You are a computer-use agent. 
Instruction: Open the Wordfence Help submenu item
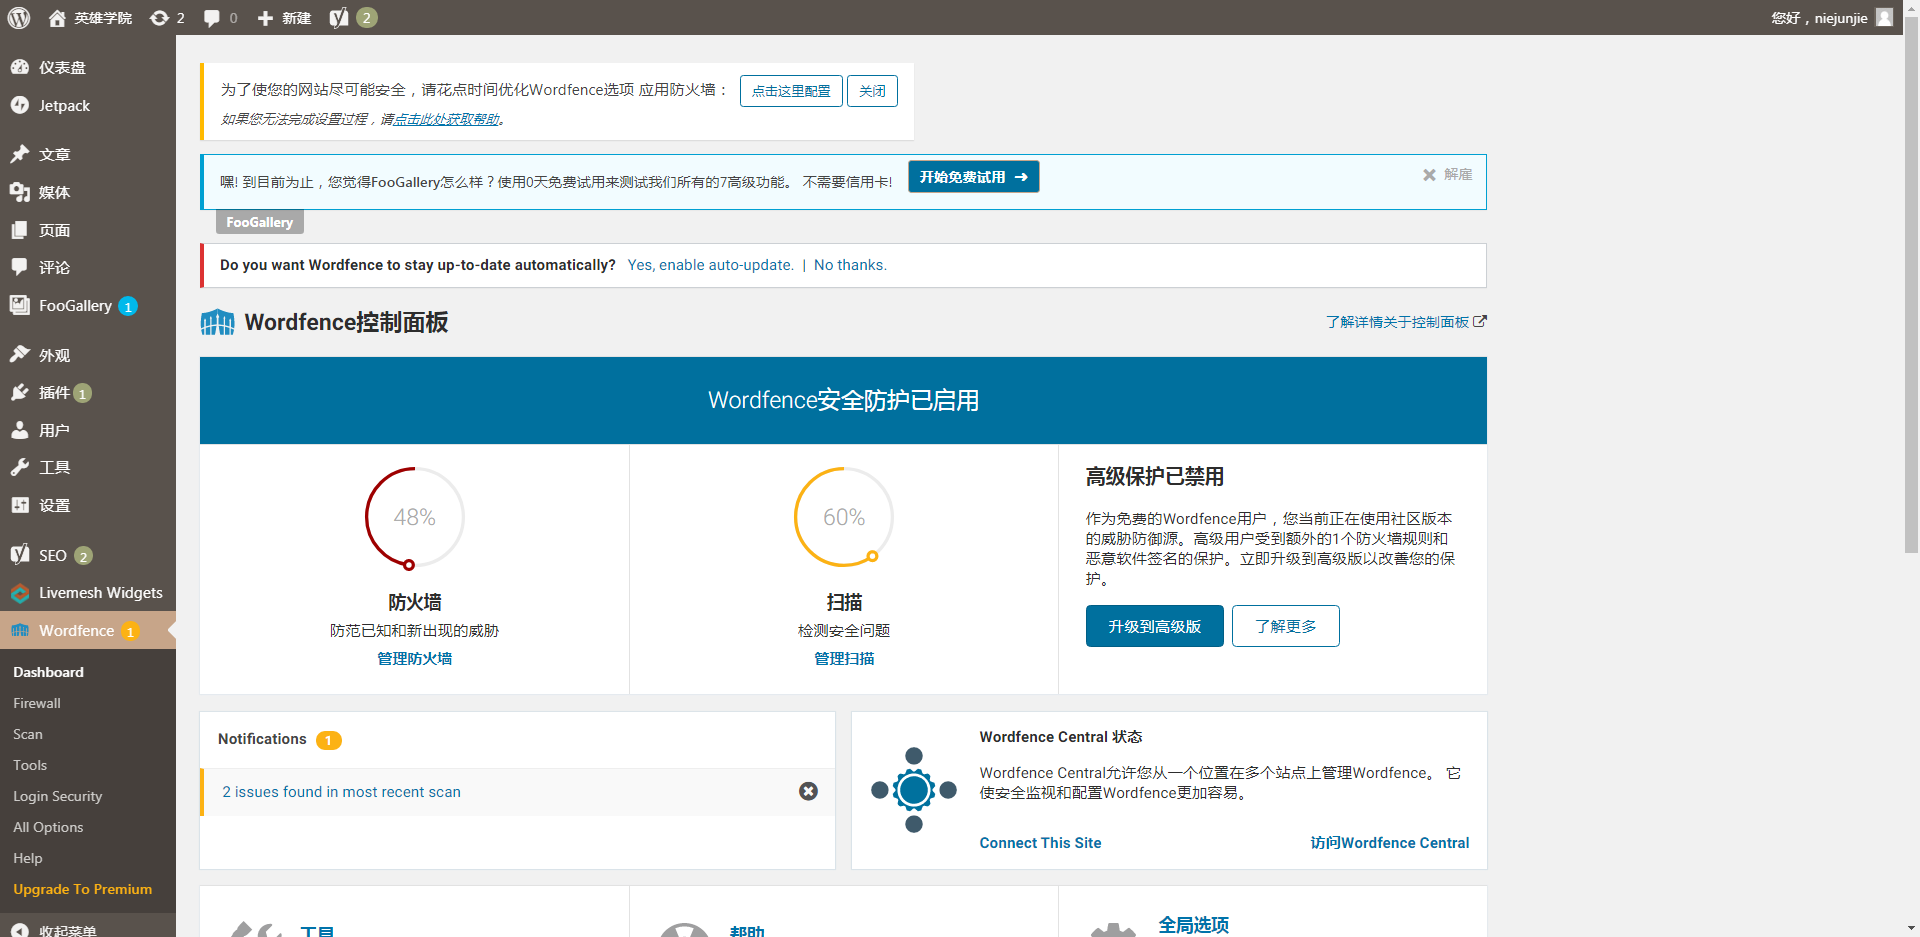coord(28,858)
